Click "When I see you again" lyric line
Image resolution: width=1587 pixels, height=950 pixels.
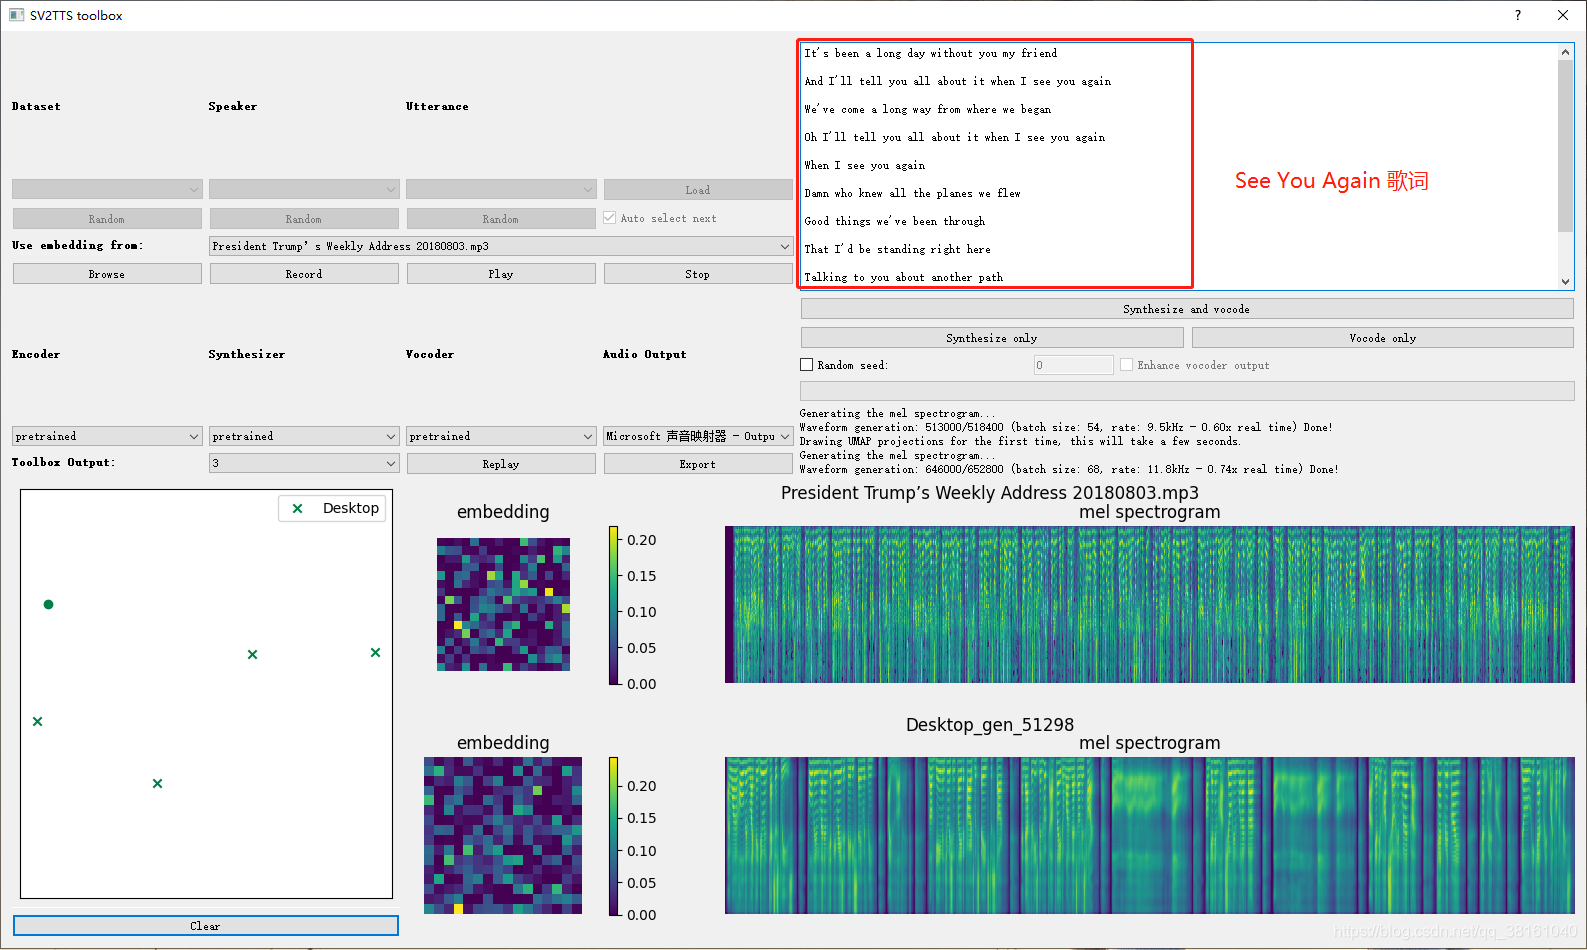coord(865,165)
